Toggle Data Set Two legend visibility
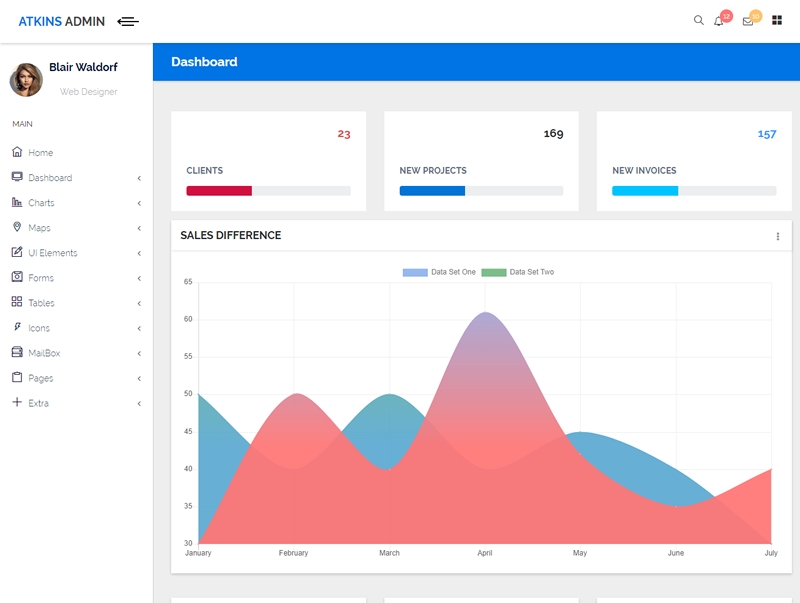This screenshot has height=603, width=800. click(517, 272)
